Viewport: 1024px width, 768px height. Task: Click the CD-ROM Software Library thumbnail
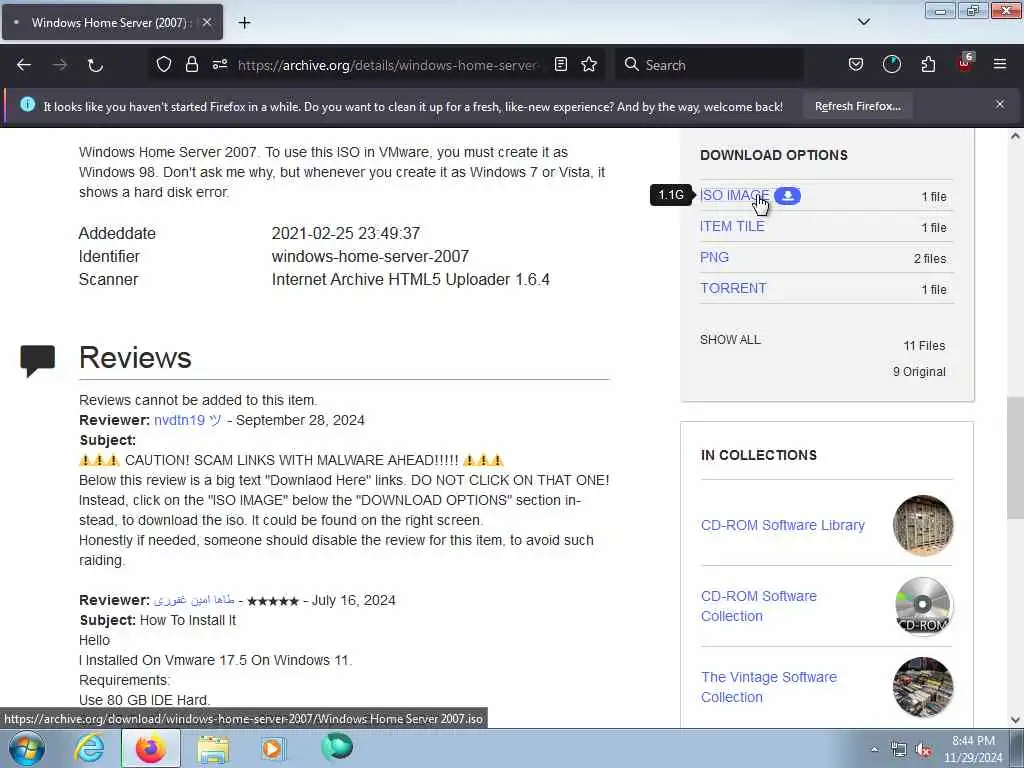923,525
